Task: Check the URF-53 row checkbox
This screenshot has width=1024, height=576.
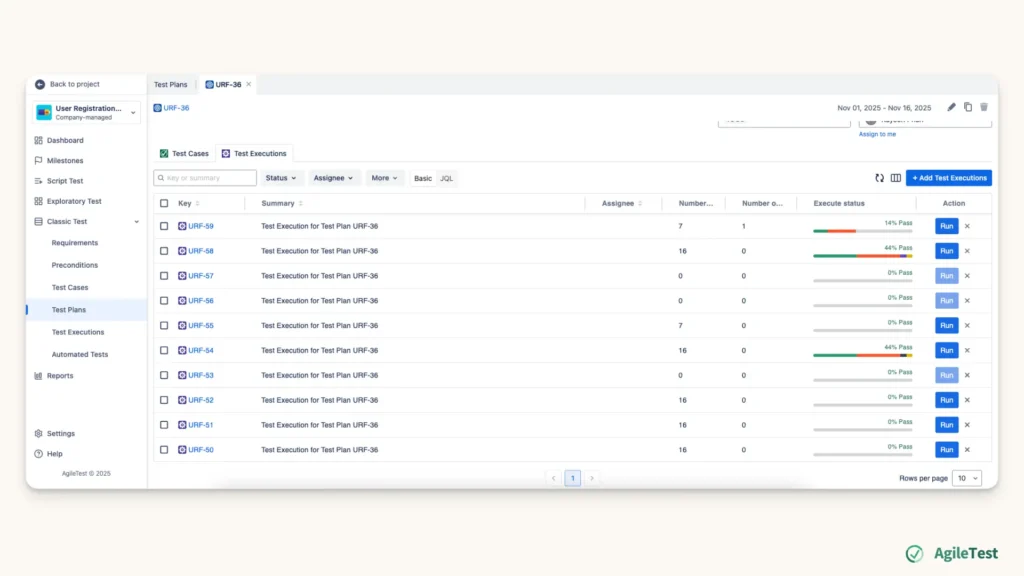Action: (x=164, y=376)
